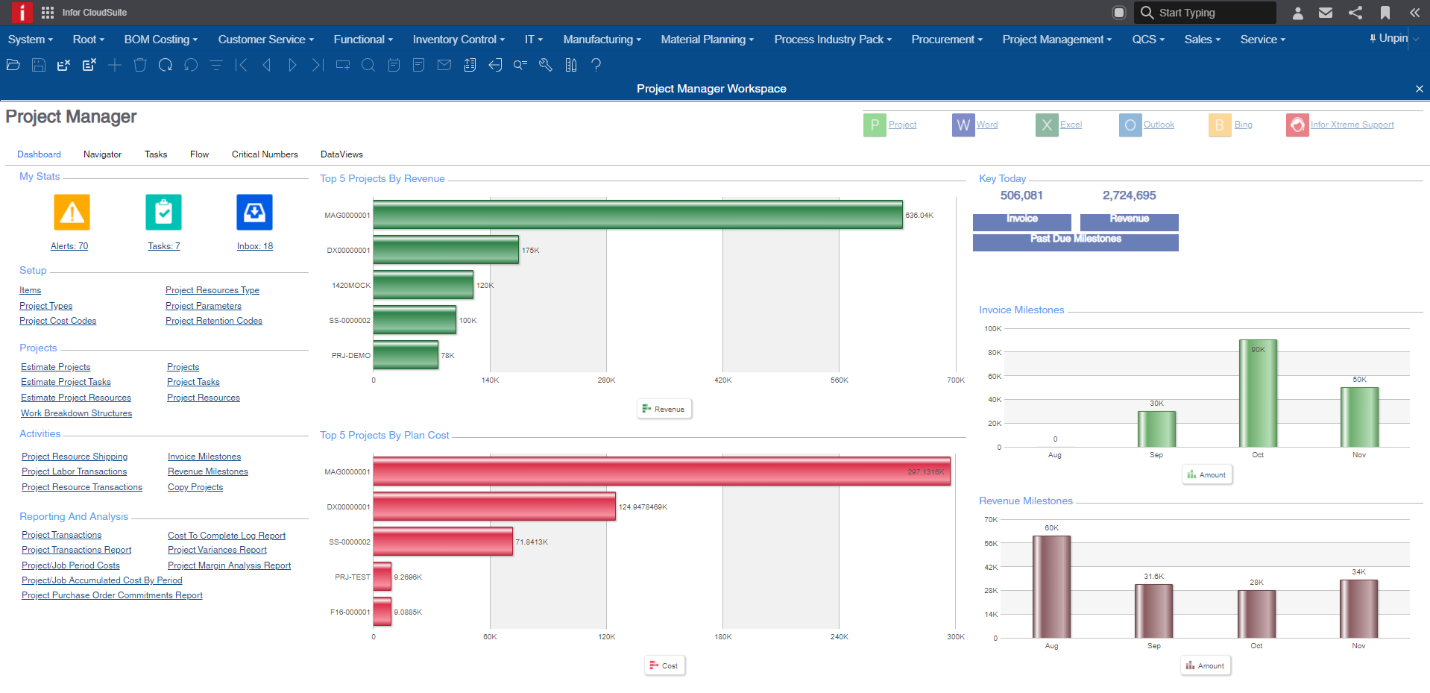Click the MAG0000001 green revenue bar
Screen dimensions: 1430x693
pyautogui.click(x=638, y=215)
